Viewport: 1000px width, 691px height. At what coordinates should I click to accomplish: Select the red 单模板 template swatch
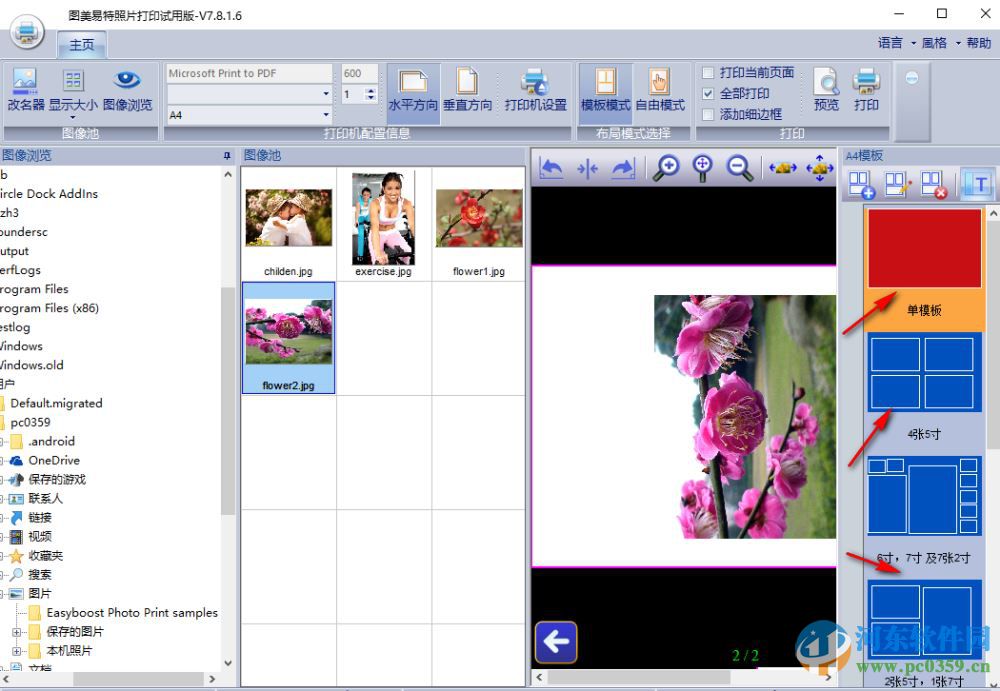[924, 249]
